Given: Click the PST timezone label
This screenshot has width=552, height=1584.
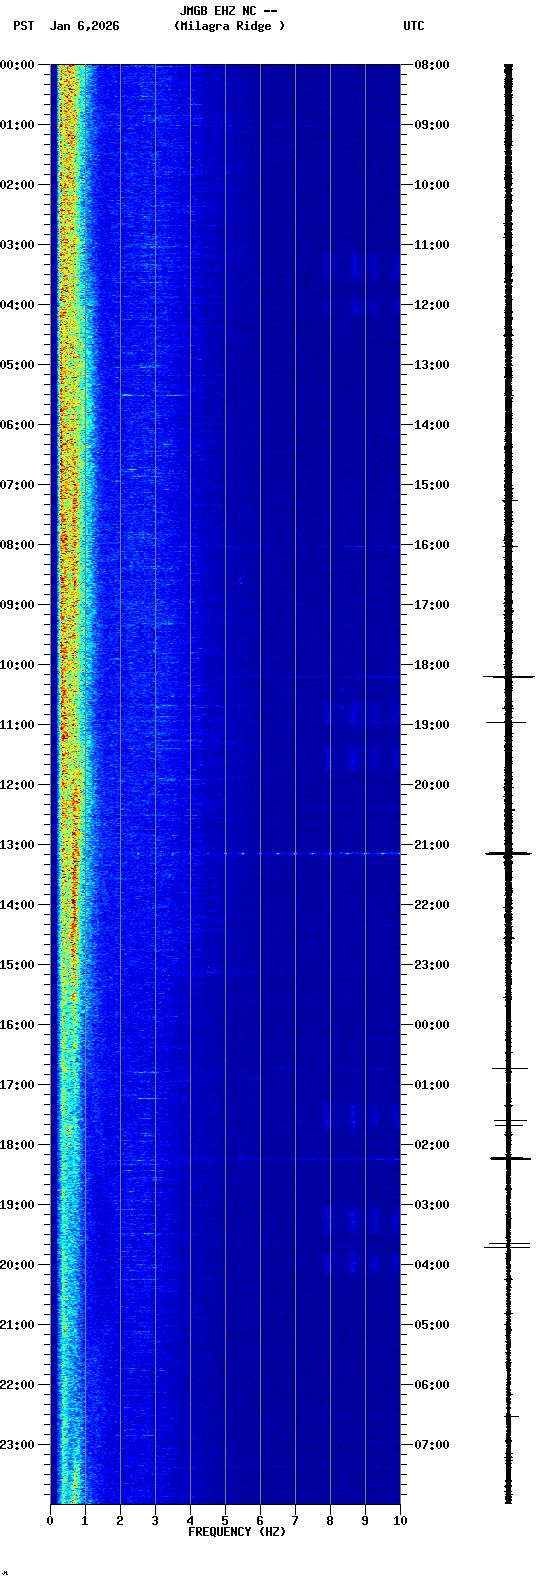Looking at the screenshot, I should point(23,26).
